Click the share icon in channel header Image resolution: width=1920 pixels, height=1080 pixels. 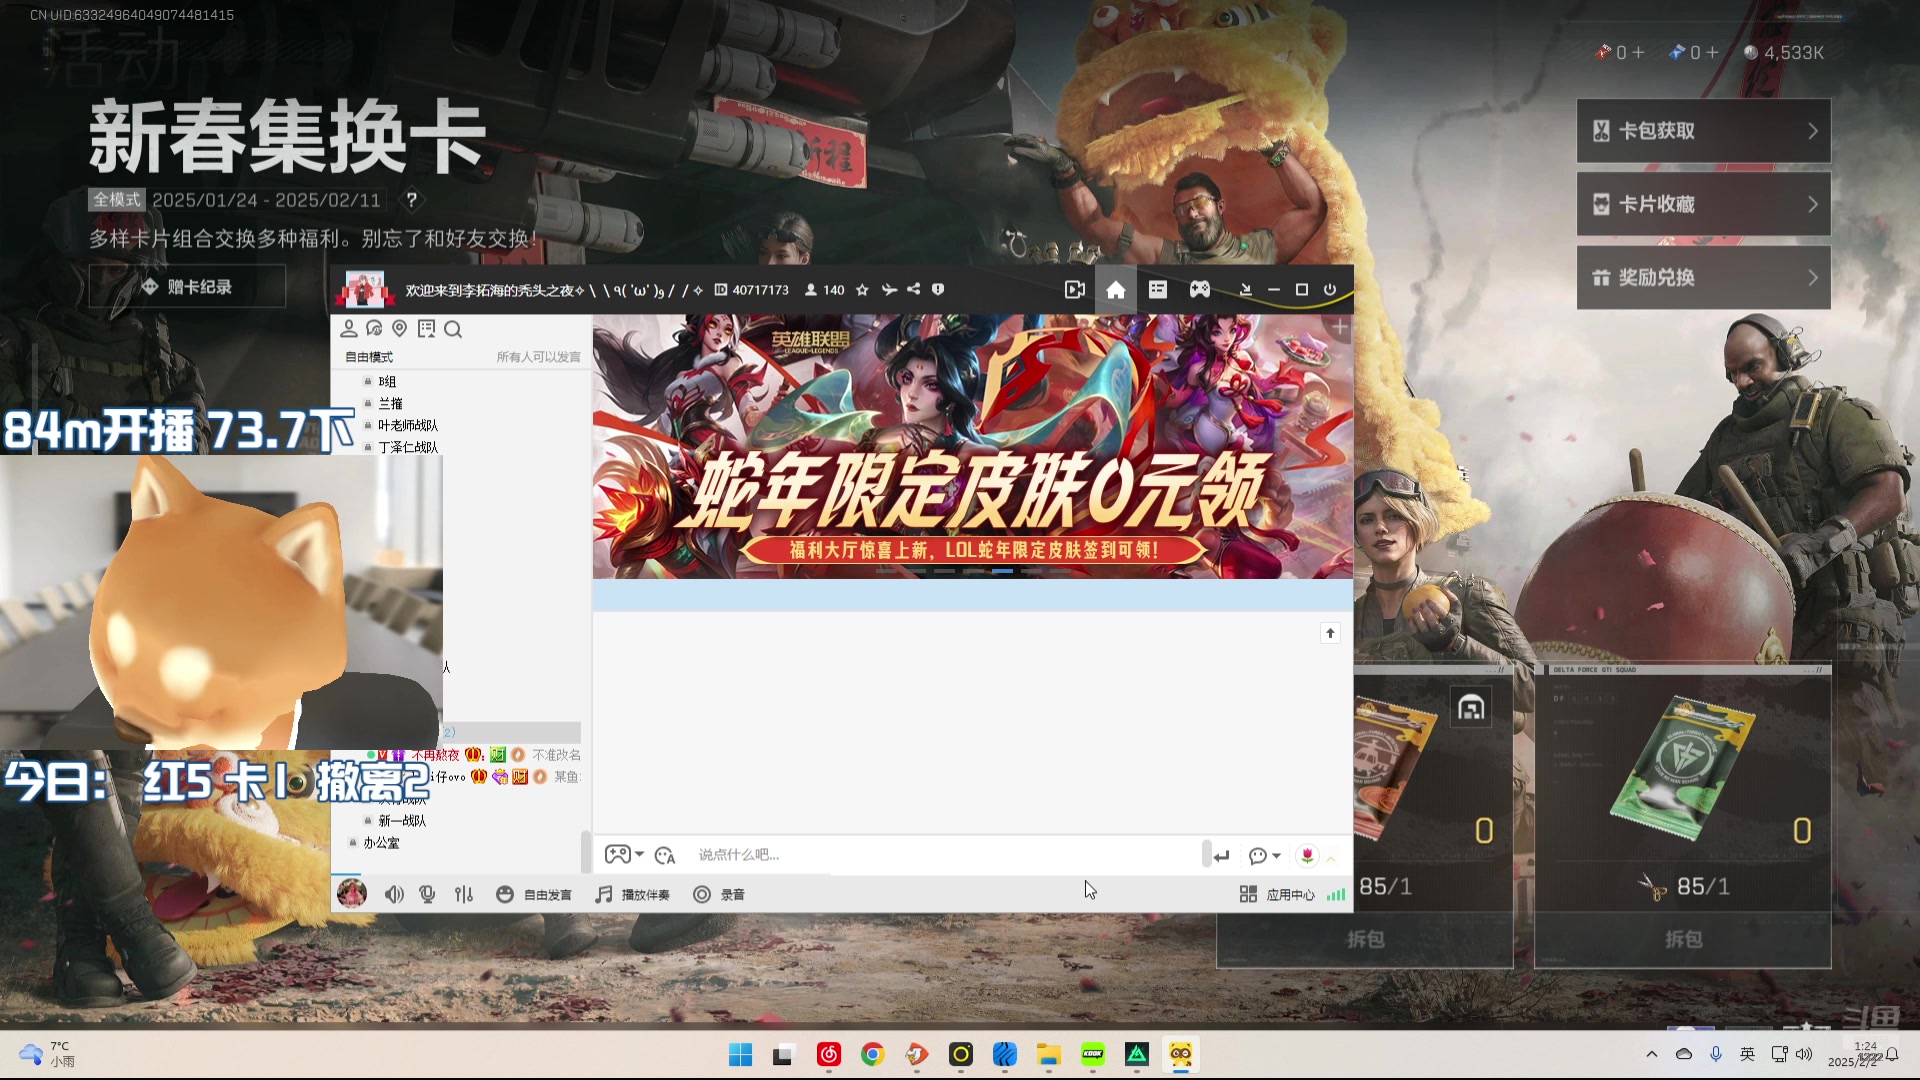(913, 290)
